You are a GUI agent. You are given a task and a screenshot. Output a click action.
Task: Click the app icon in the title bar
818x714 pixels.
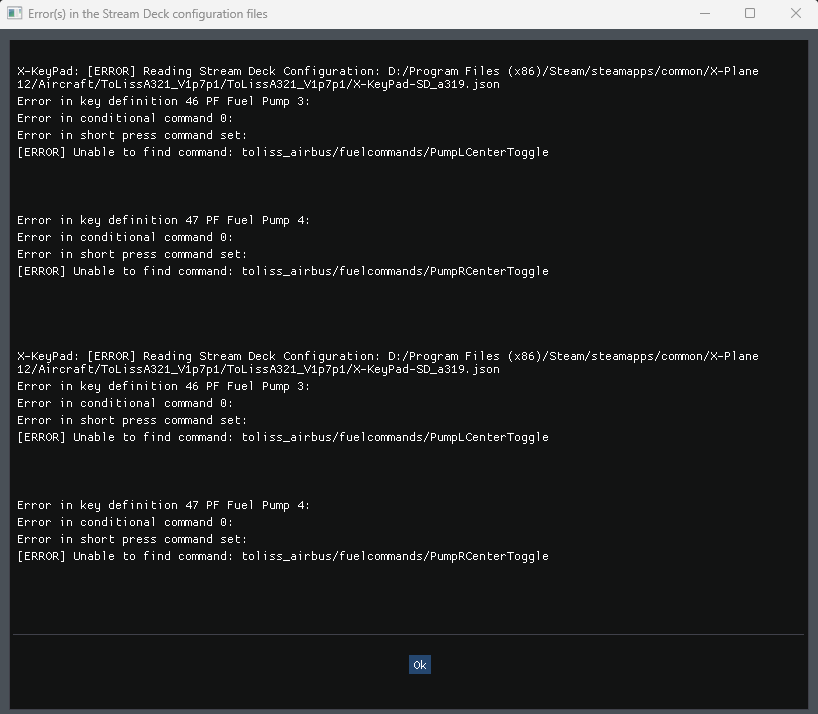click(15, 14)
